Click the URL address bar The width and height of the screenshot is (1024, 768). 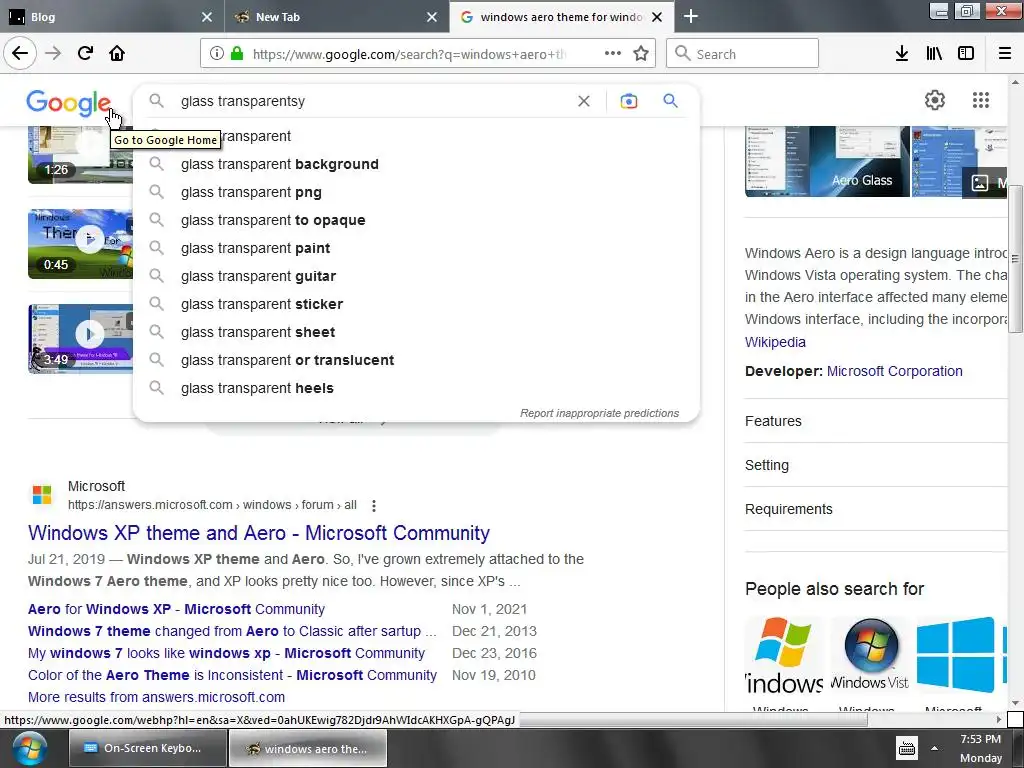point(409,54)
